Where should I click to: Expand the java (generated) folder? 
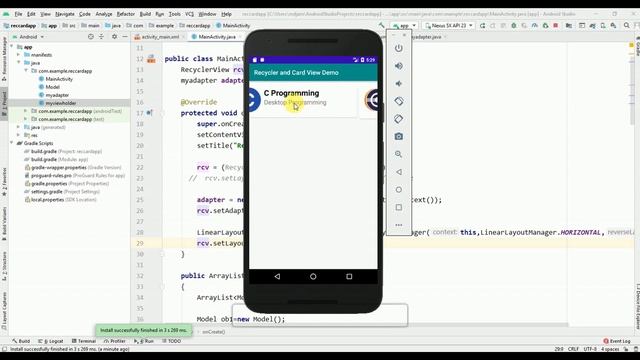(18, 127)
